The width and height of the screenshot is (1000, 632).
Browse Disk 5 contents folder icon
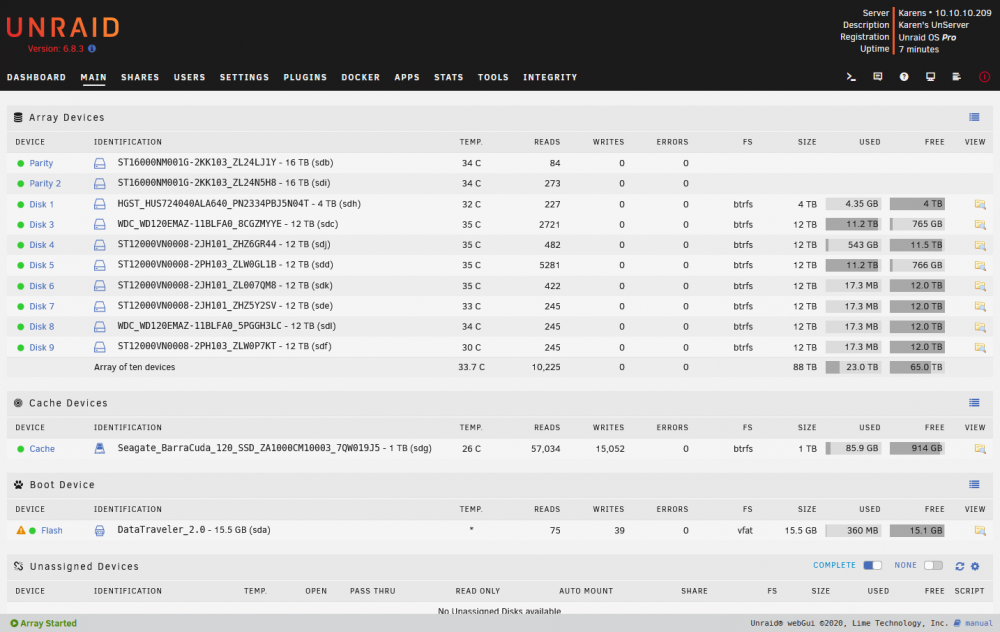pyautogui.click(x=980, y=265)
